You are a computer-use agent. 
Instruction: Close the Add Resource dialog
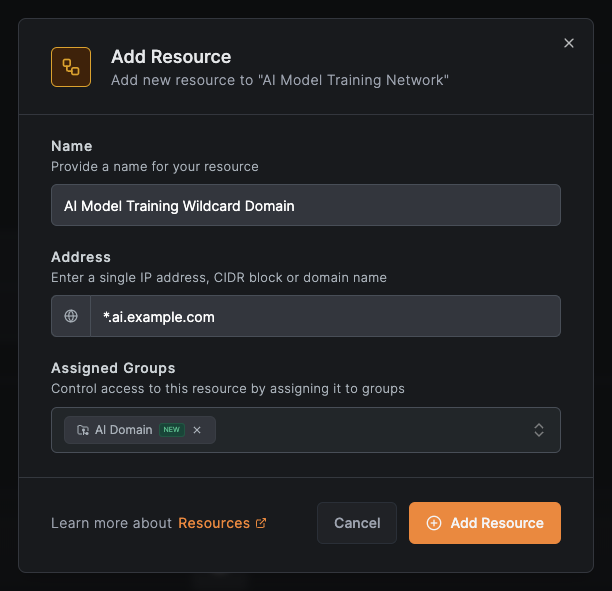(x=569, y=43)
